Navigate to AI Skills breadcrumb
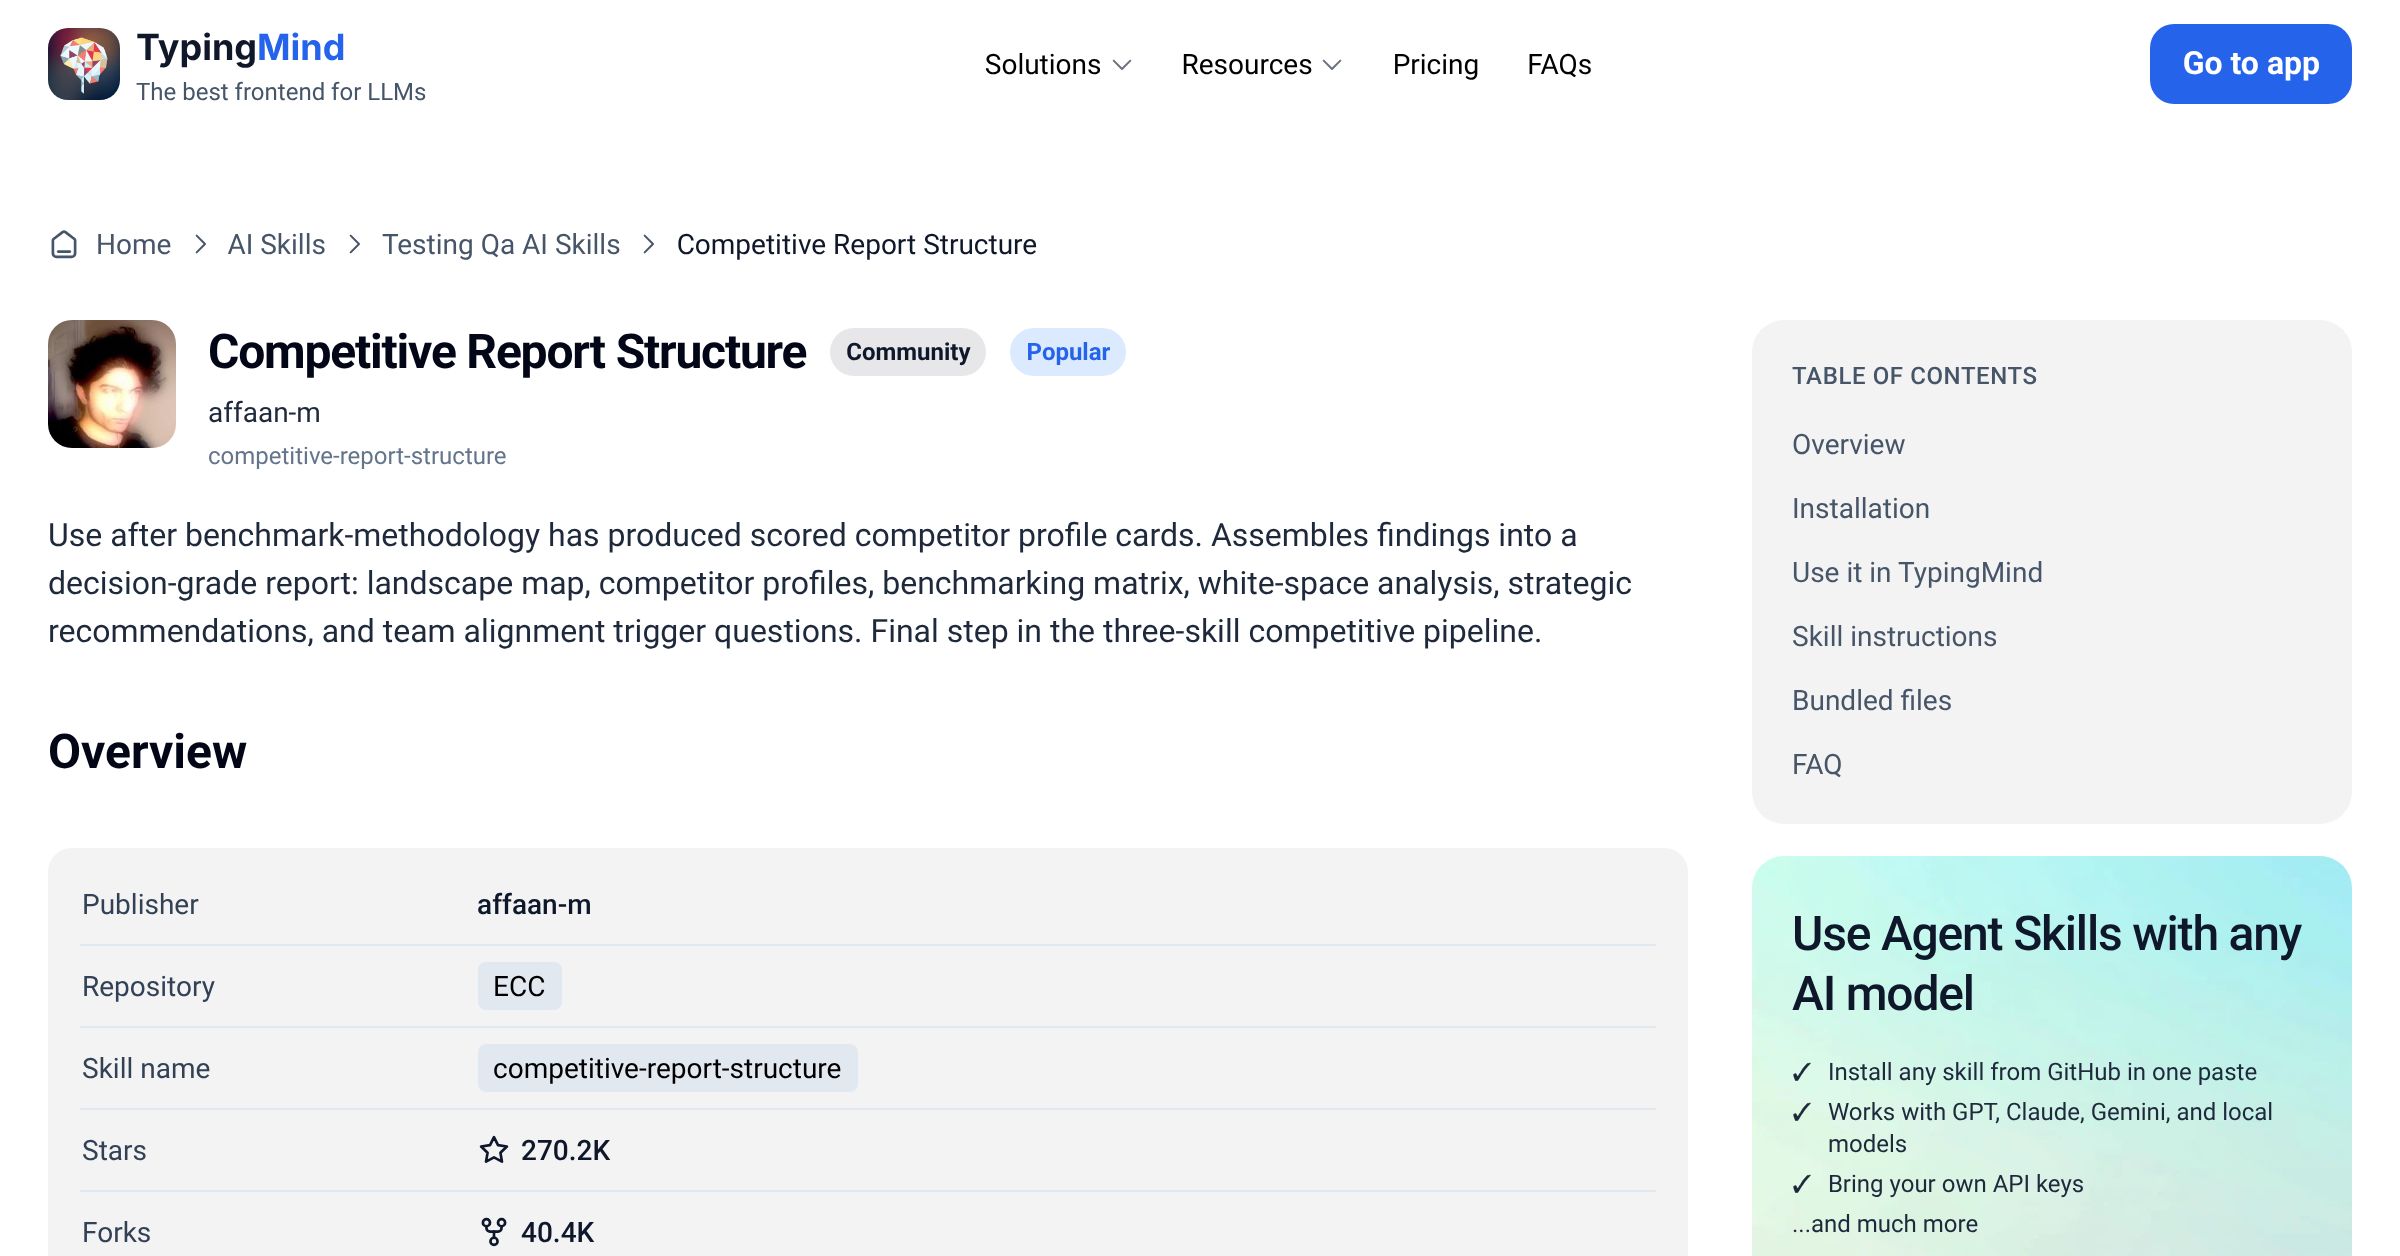The height and width of the screenshot is (1256, 2400). (276, 245)
